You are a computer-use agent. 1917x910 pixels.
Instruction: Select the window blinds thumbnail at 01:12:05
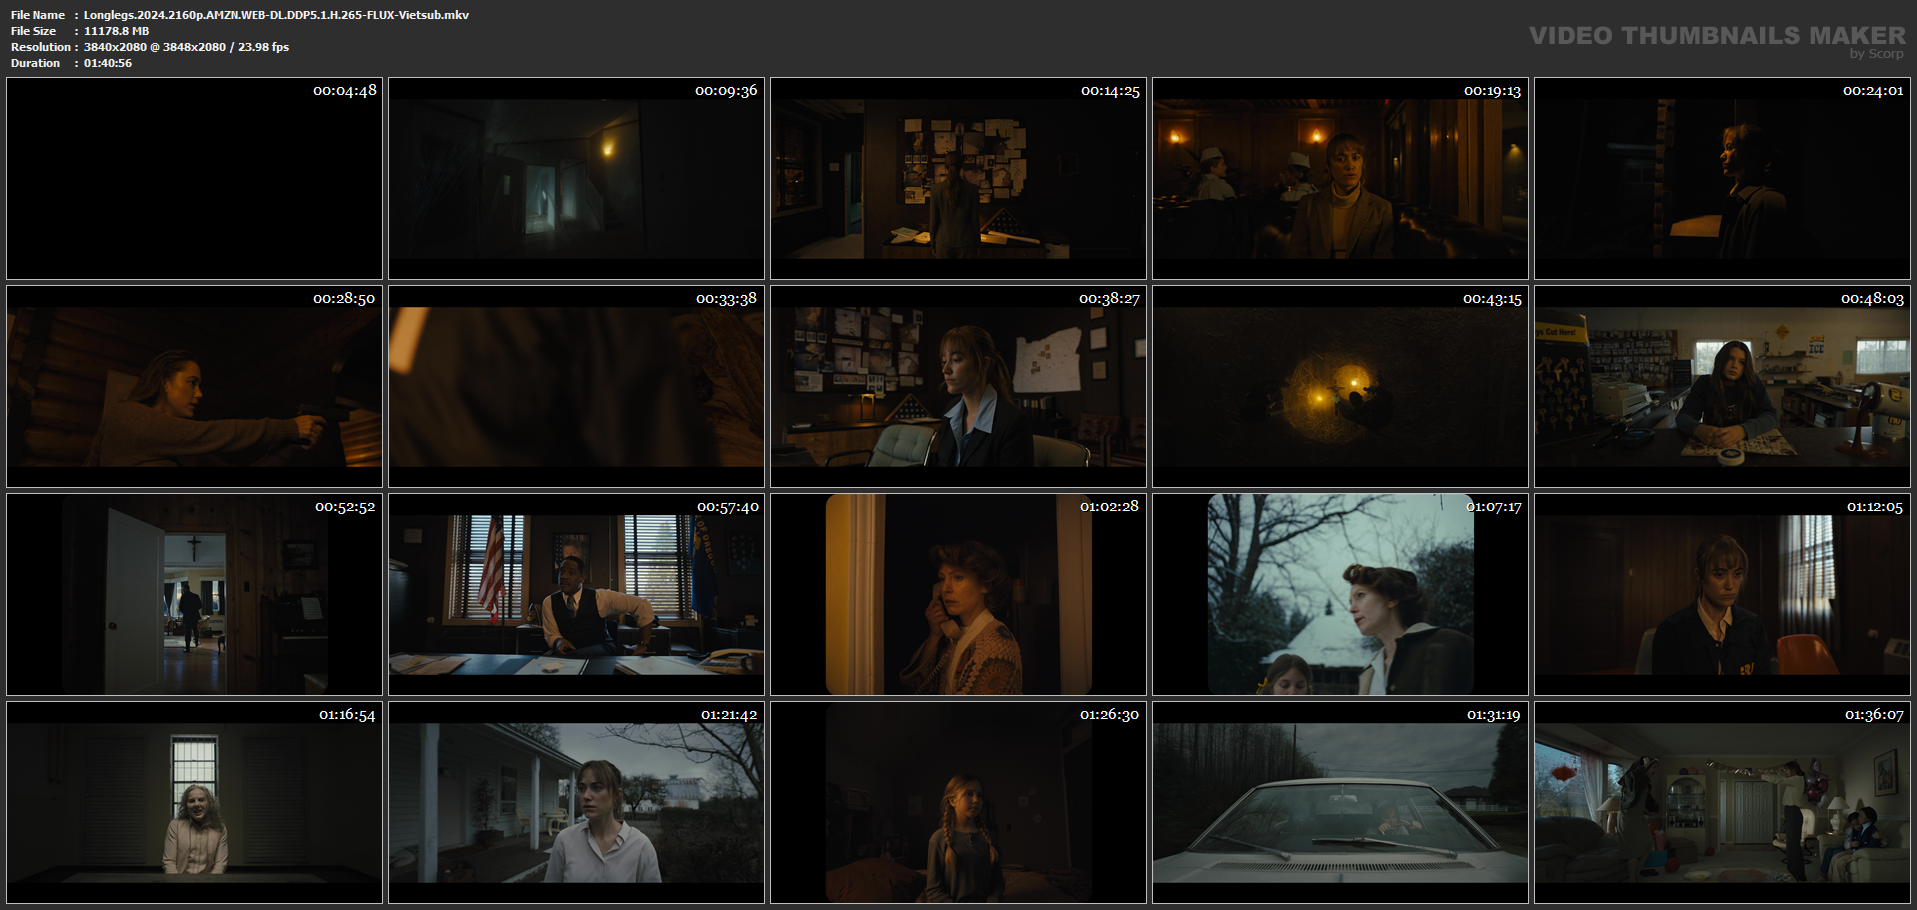click(1722, 594)
